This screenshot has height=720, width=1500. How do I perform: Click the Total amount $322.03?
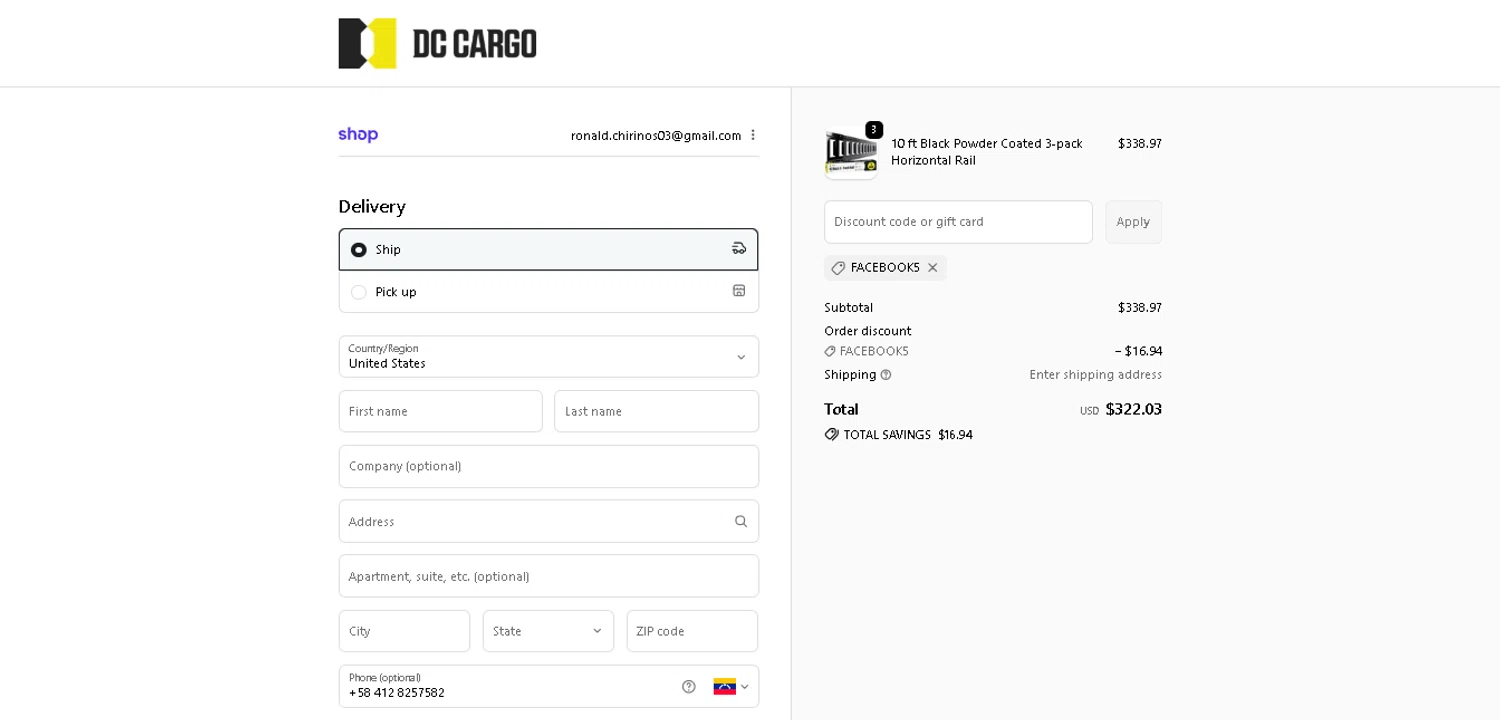(x=1133, y=409)
